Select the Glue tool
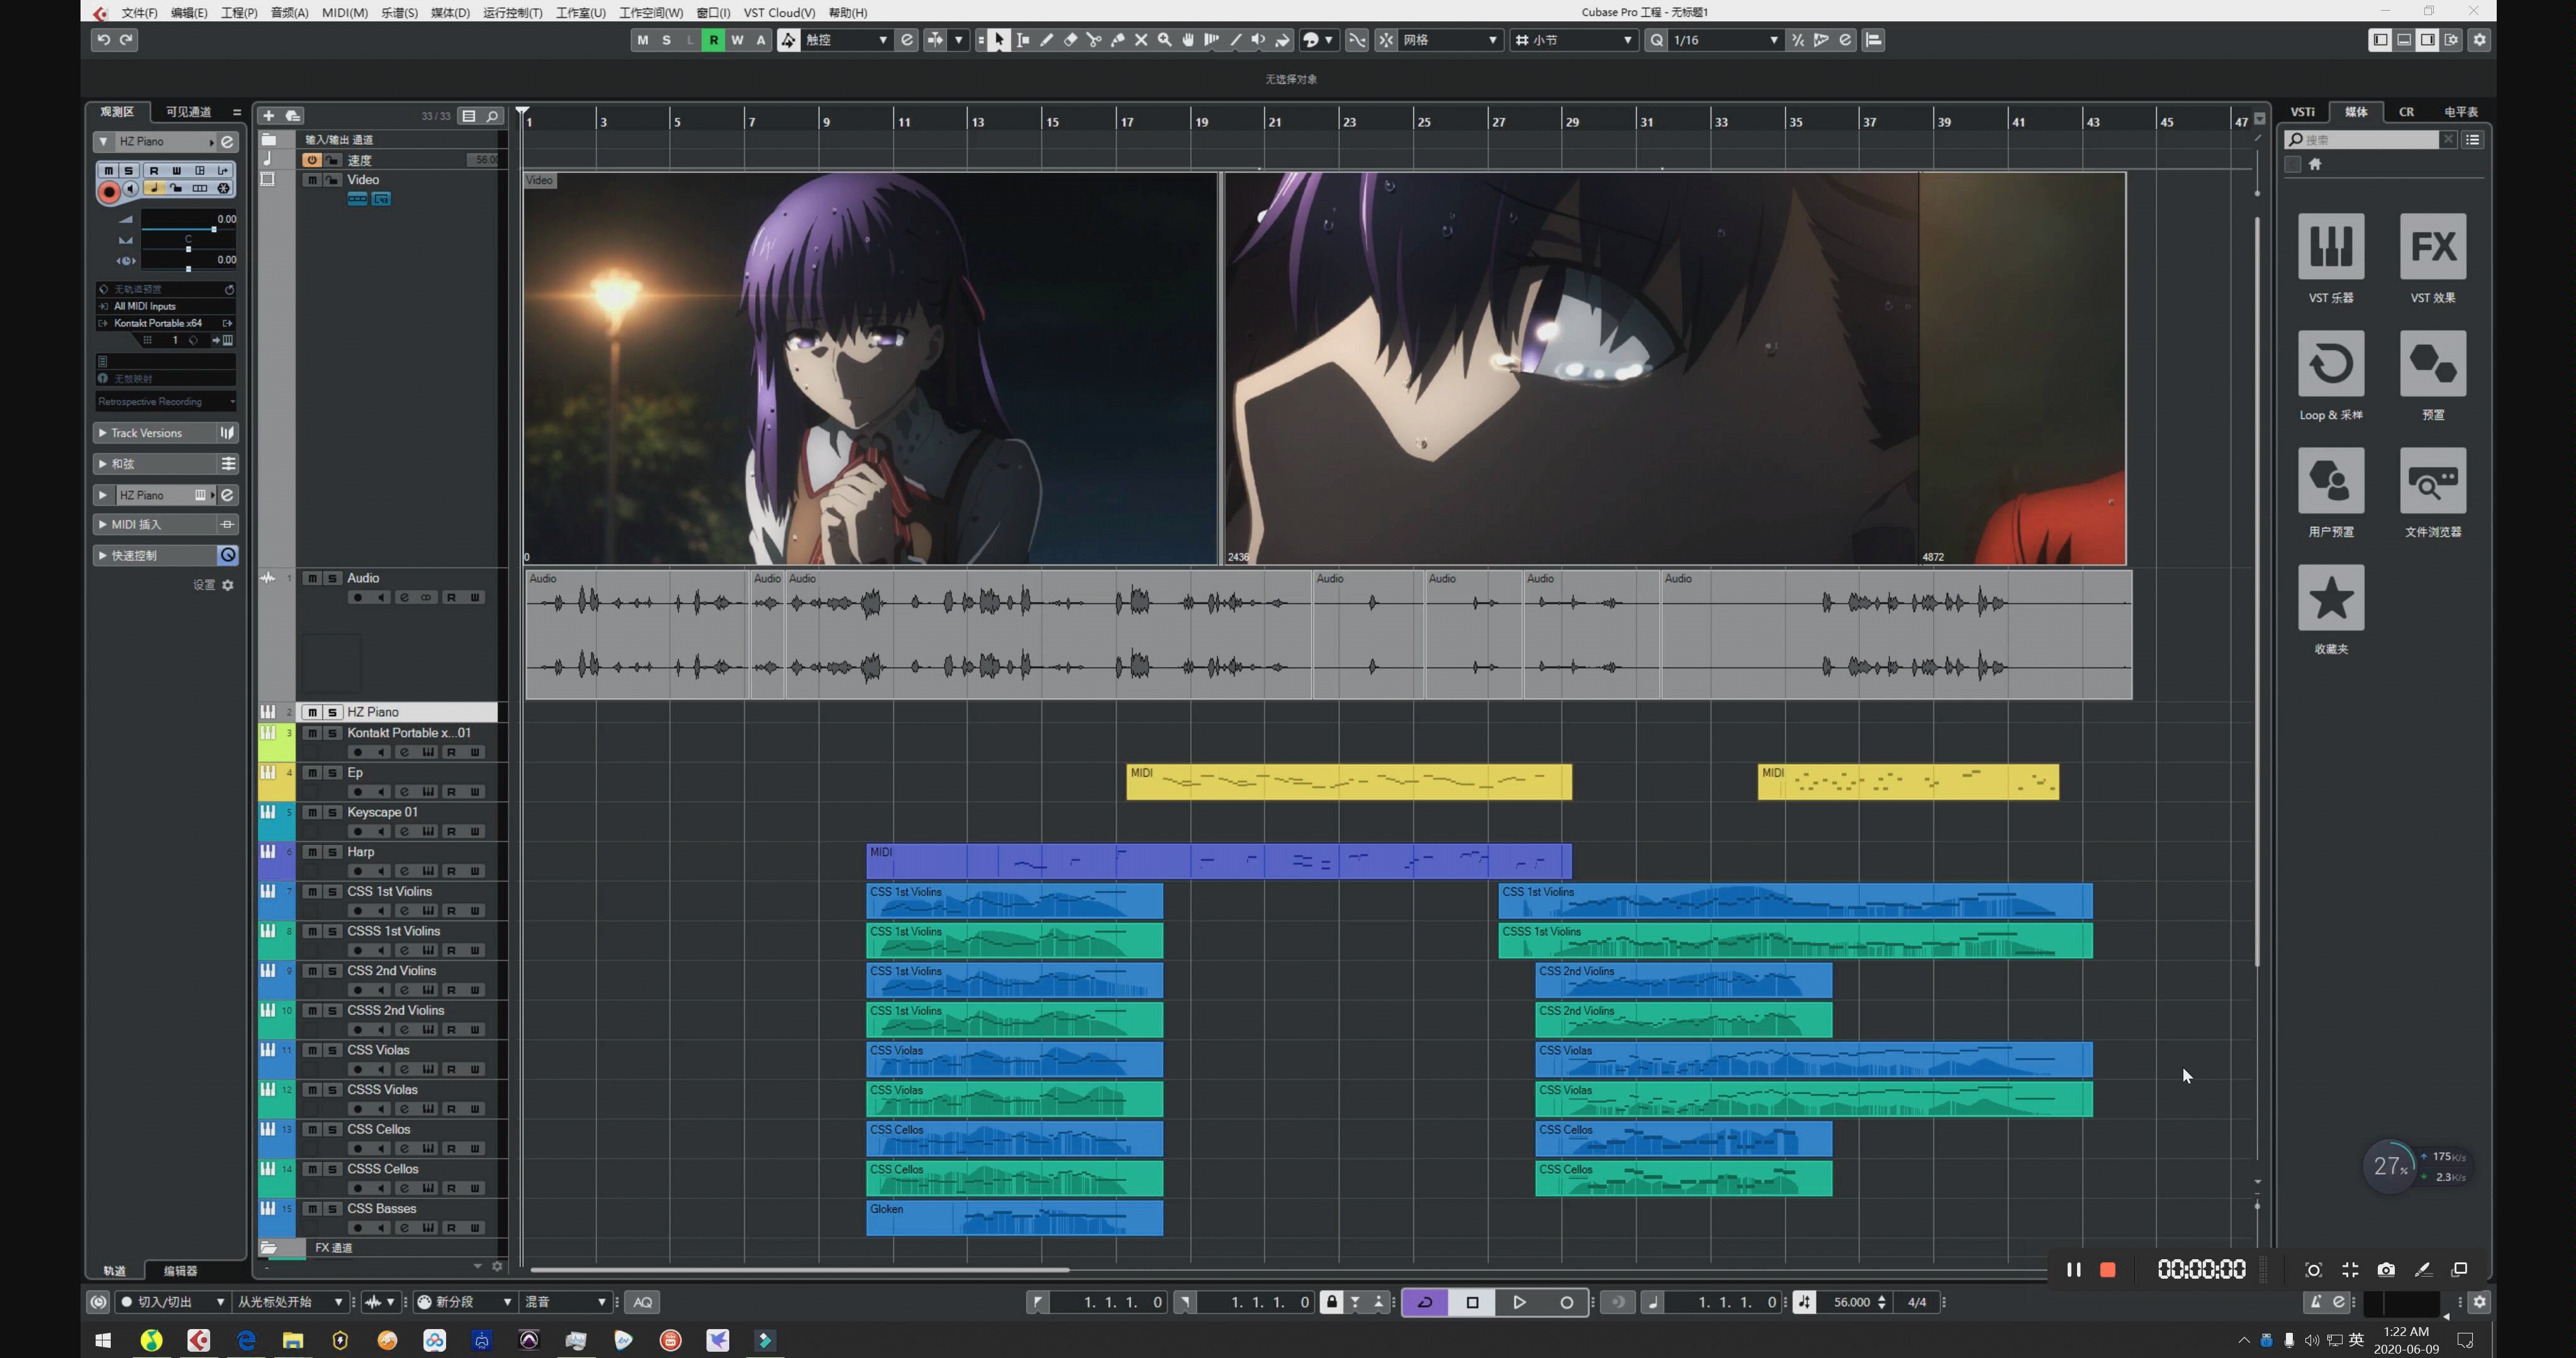 1117,40
